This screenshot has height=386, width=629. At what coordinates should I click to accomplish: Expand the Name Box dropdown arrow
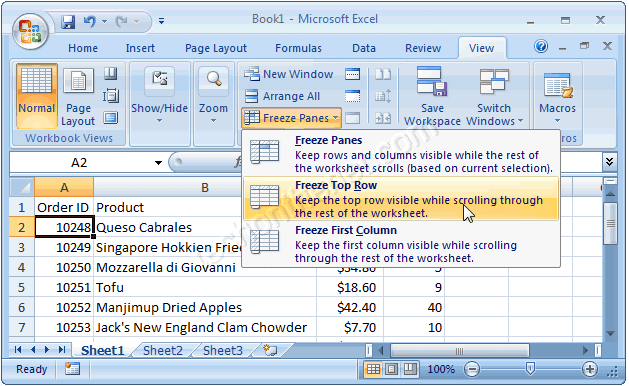pyautogui.click(x=158, y=163)
